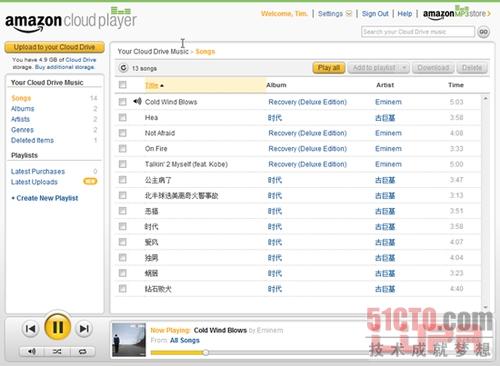This screenshot has height=366, width=500.
Task: Open the Amazon MP3 store logo link
Action: [x=457, y=13]
